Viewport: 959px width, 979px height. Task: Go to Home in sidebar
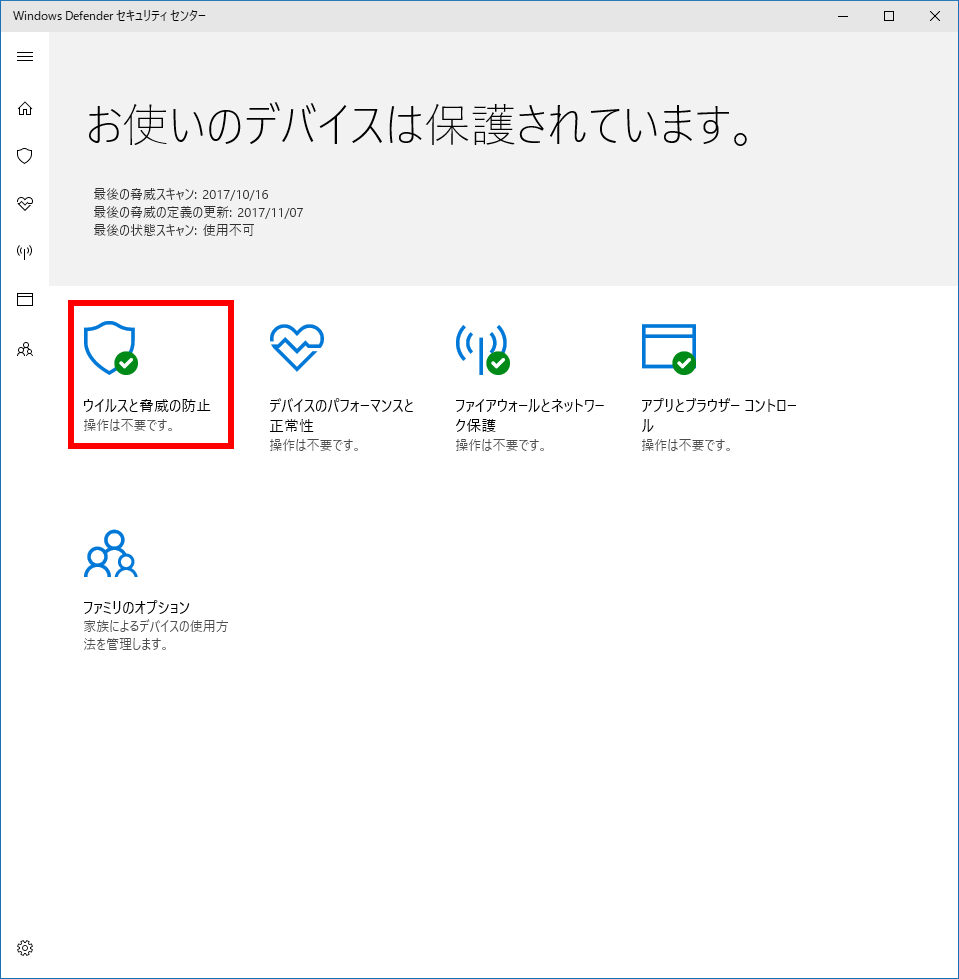pyautogui.click(x=25, y=109)
